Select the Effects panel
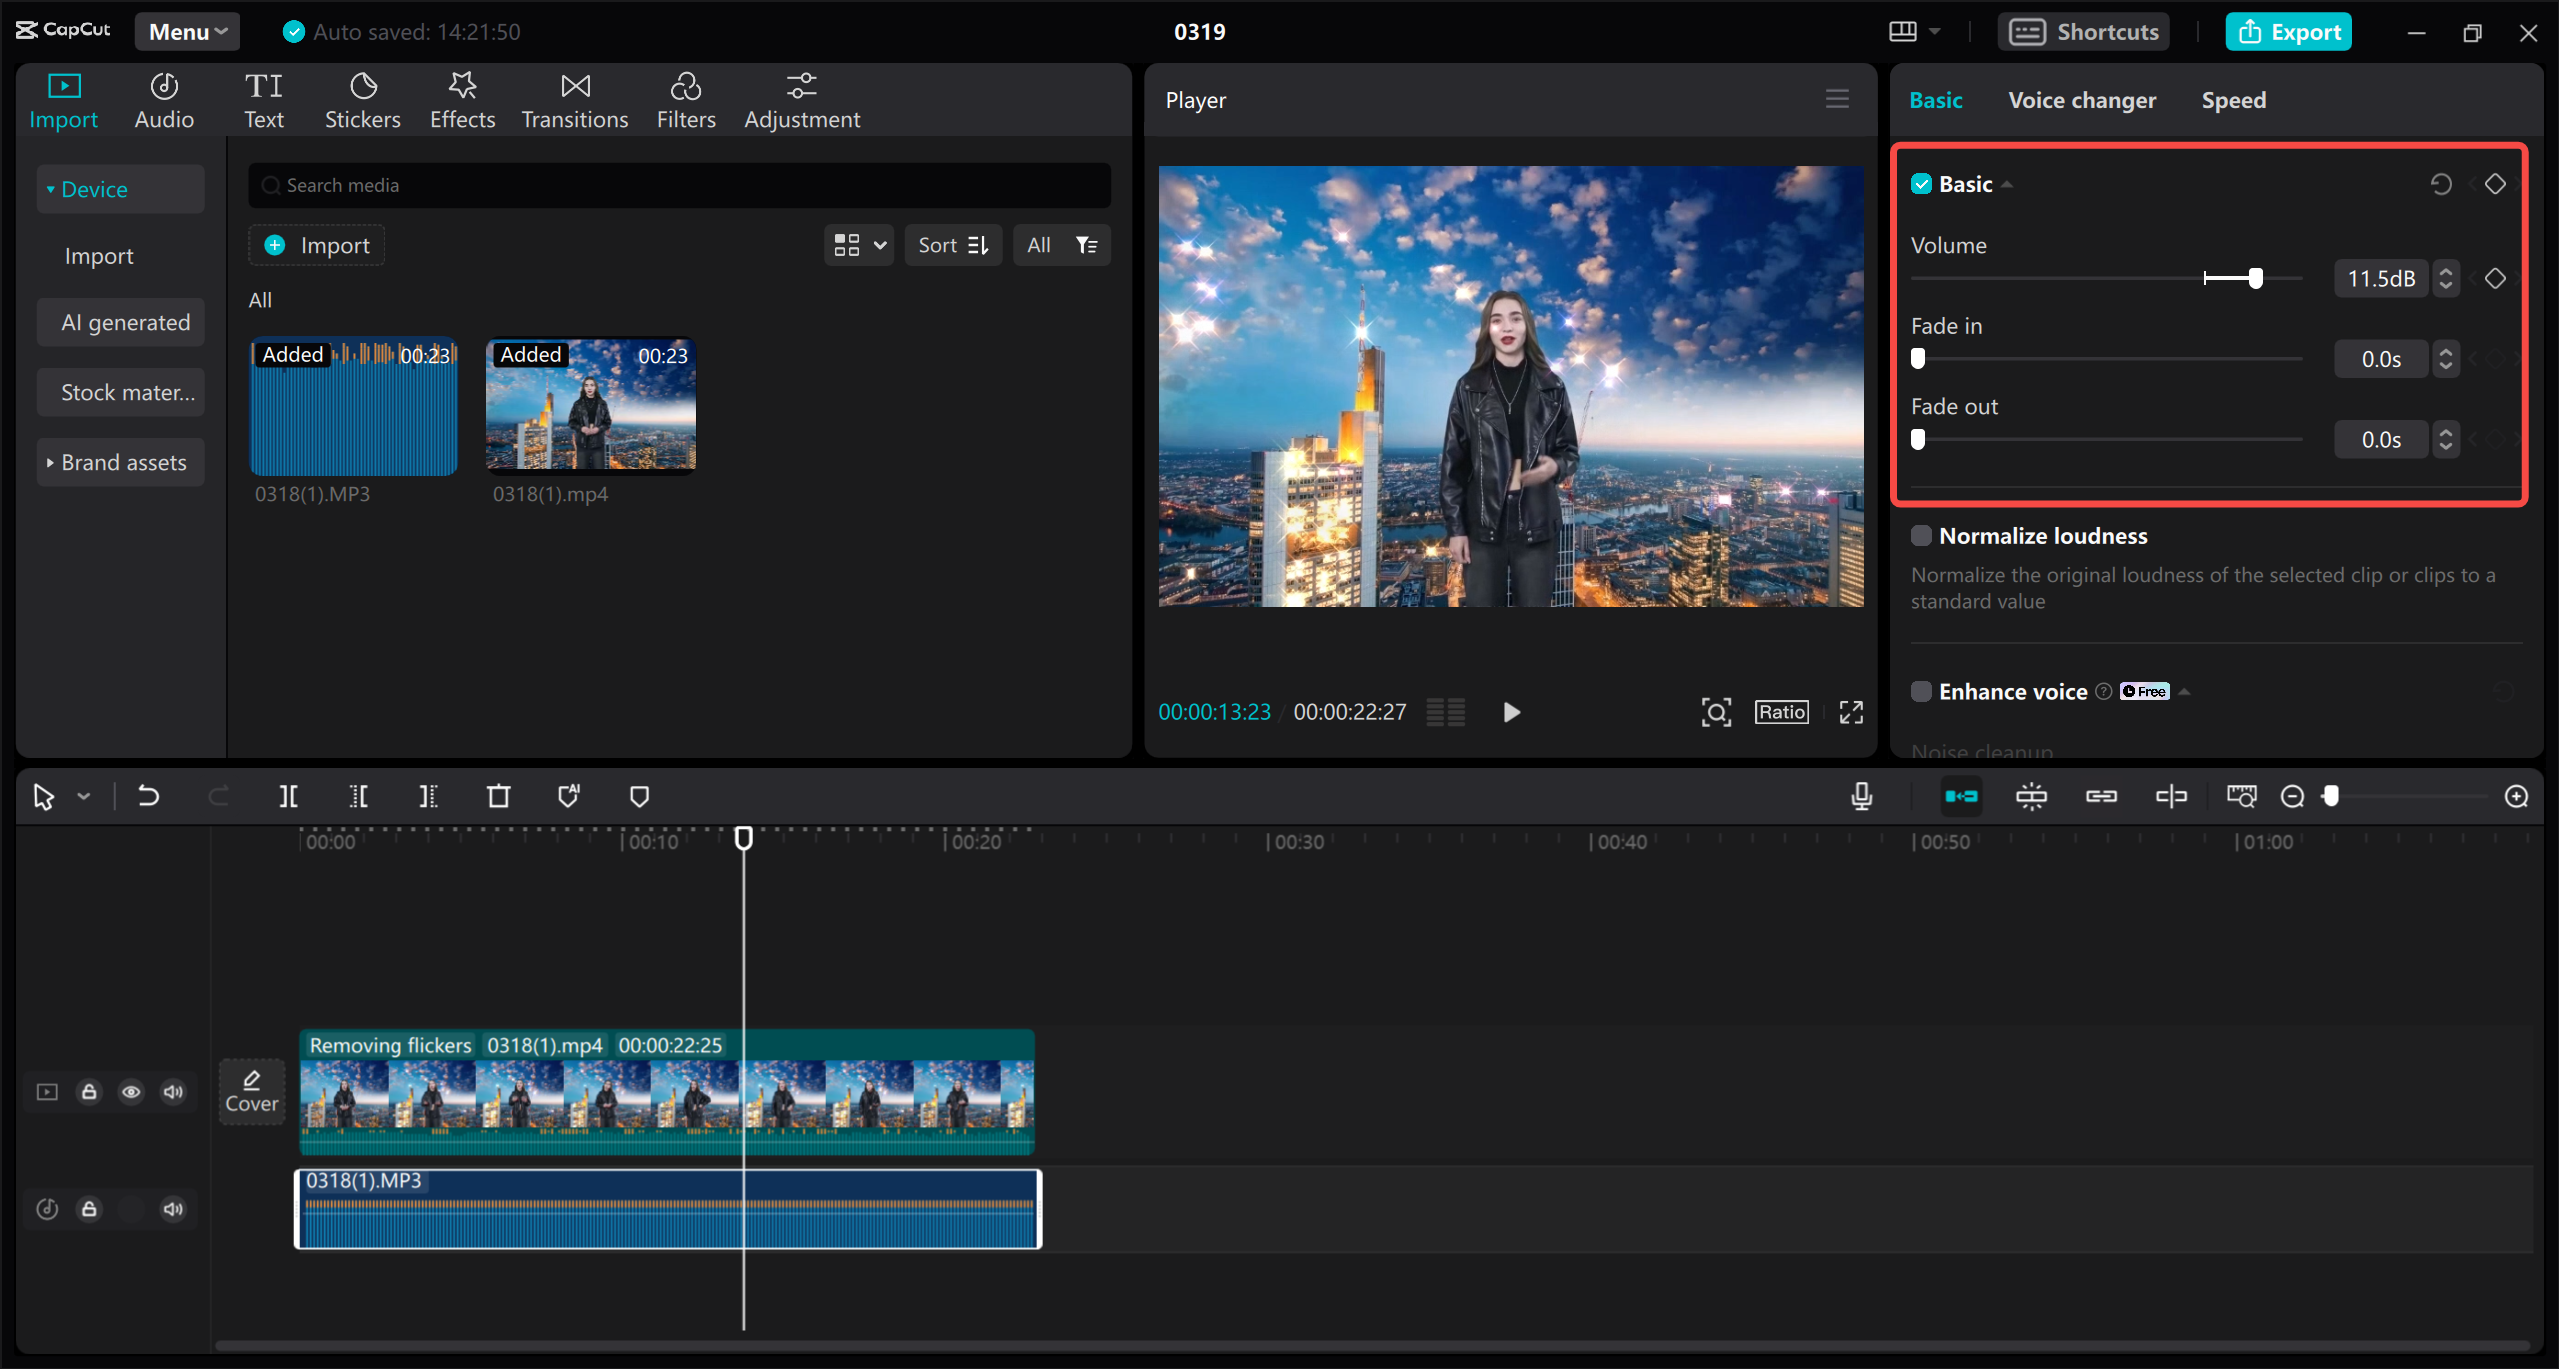Viewport: 2559px width, 1369px height. tap(462, 99)
